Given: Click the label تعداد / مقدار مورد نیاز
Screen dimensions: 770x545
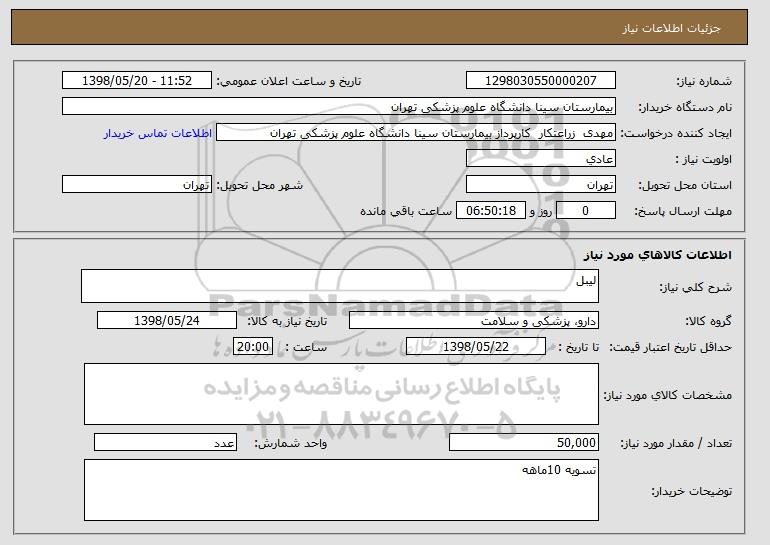Looking at the screenshot, I should pyautogui.click(x=676, y=443).
